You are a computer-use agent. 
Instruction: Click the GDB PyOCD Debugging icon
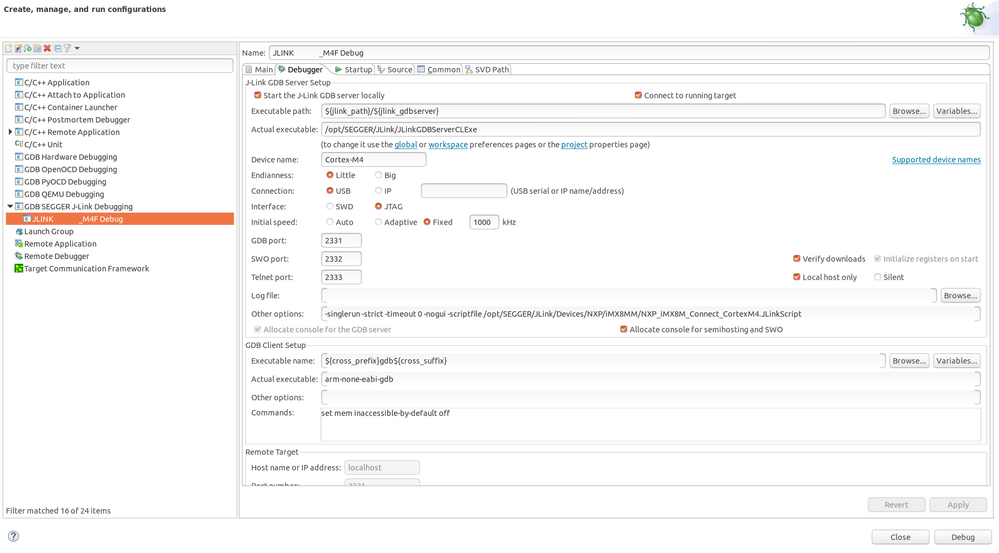[19, 182]
